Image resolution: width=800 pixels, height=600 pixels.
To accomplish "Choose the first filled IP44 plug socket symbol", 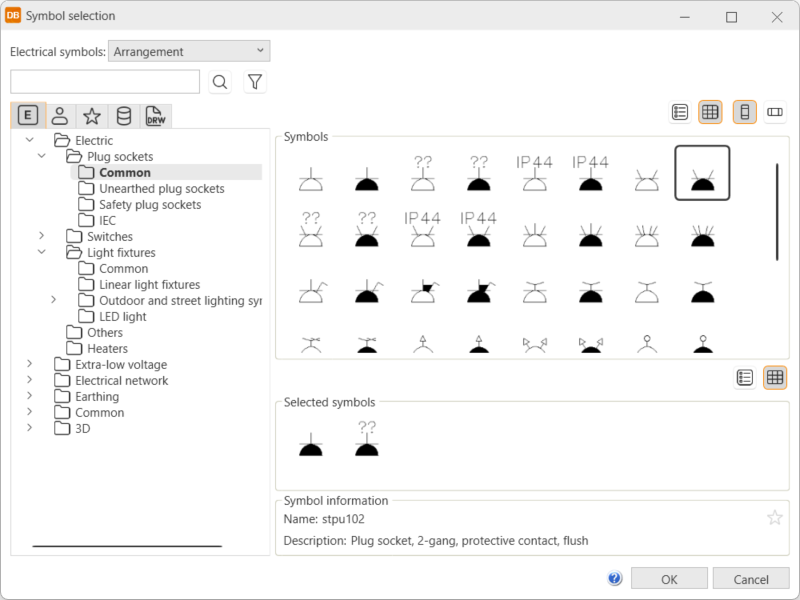I will coord(590,174).
